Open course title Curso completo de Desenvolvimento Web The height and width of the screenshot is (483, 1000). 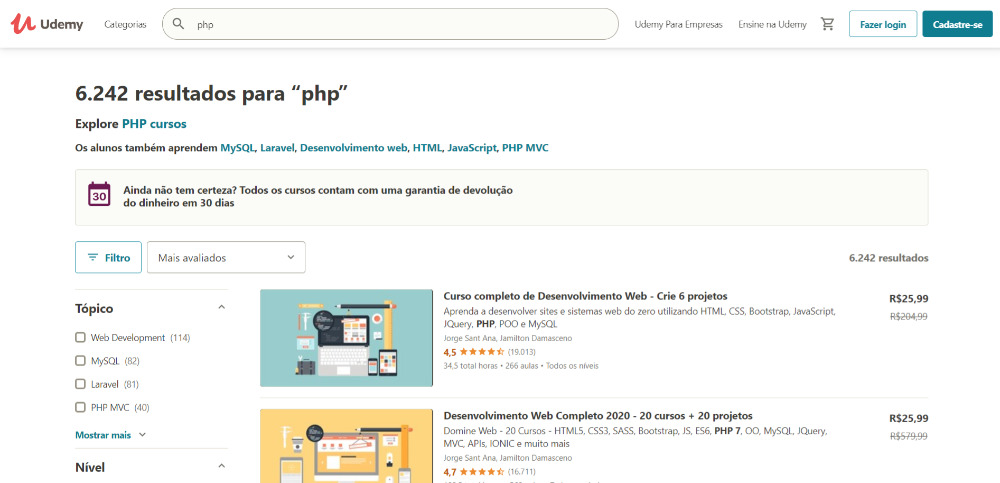click(x=585, y=296)
